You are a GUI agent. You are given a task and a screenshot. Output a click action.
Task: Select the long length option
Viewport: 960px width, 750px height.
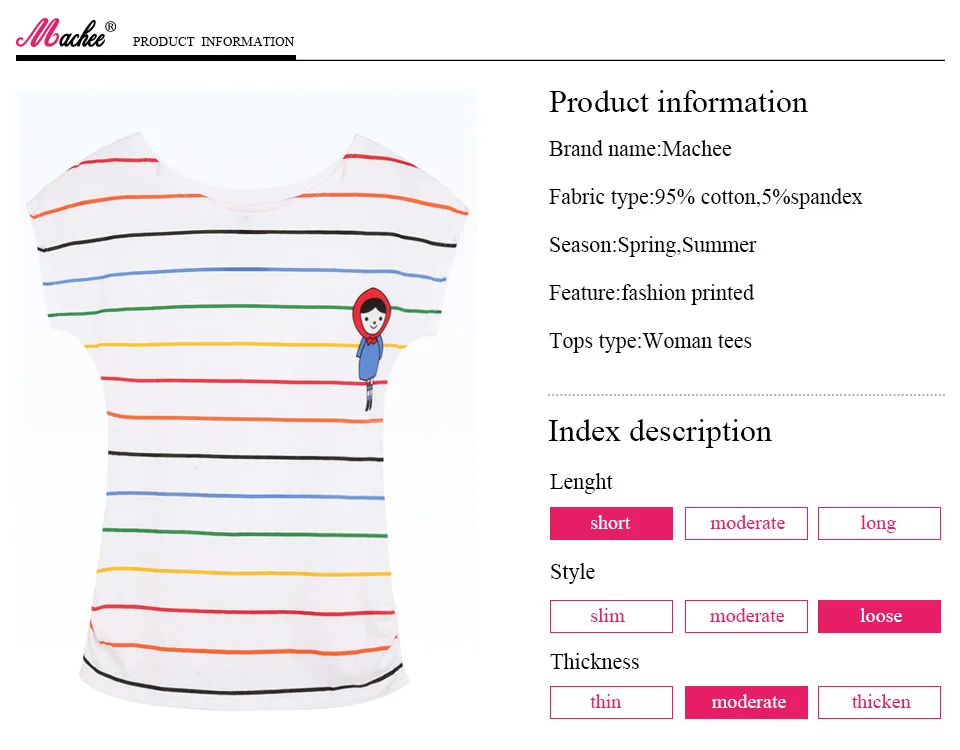879,523
